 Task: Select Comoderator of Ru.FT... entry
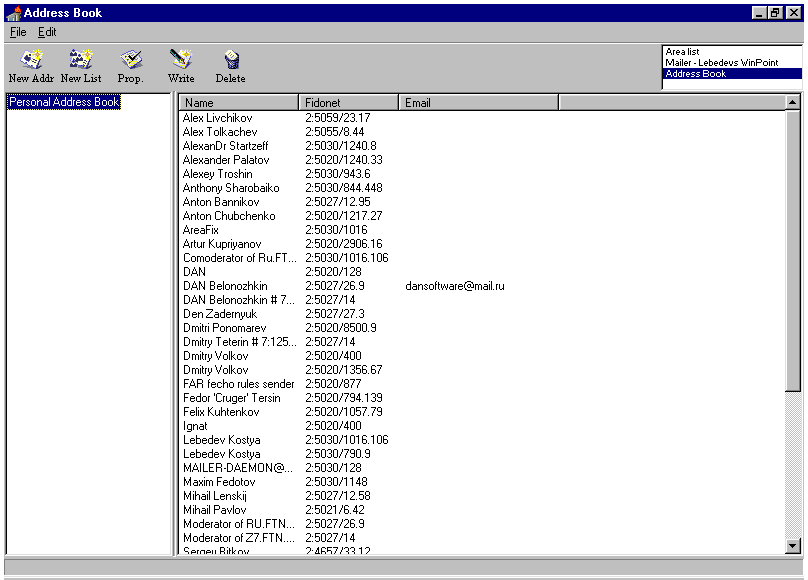[240, 258]
